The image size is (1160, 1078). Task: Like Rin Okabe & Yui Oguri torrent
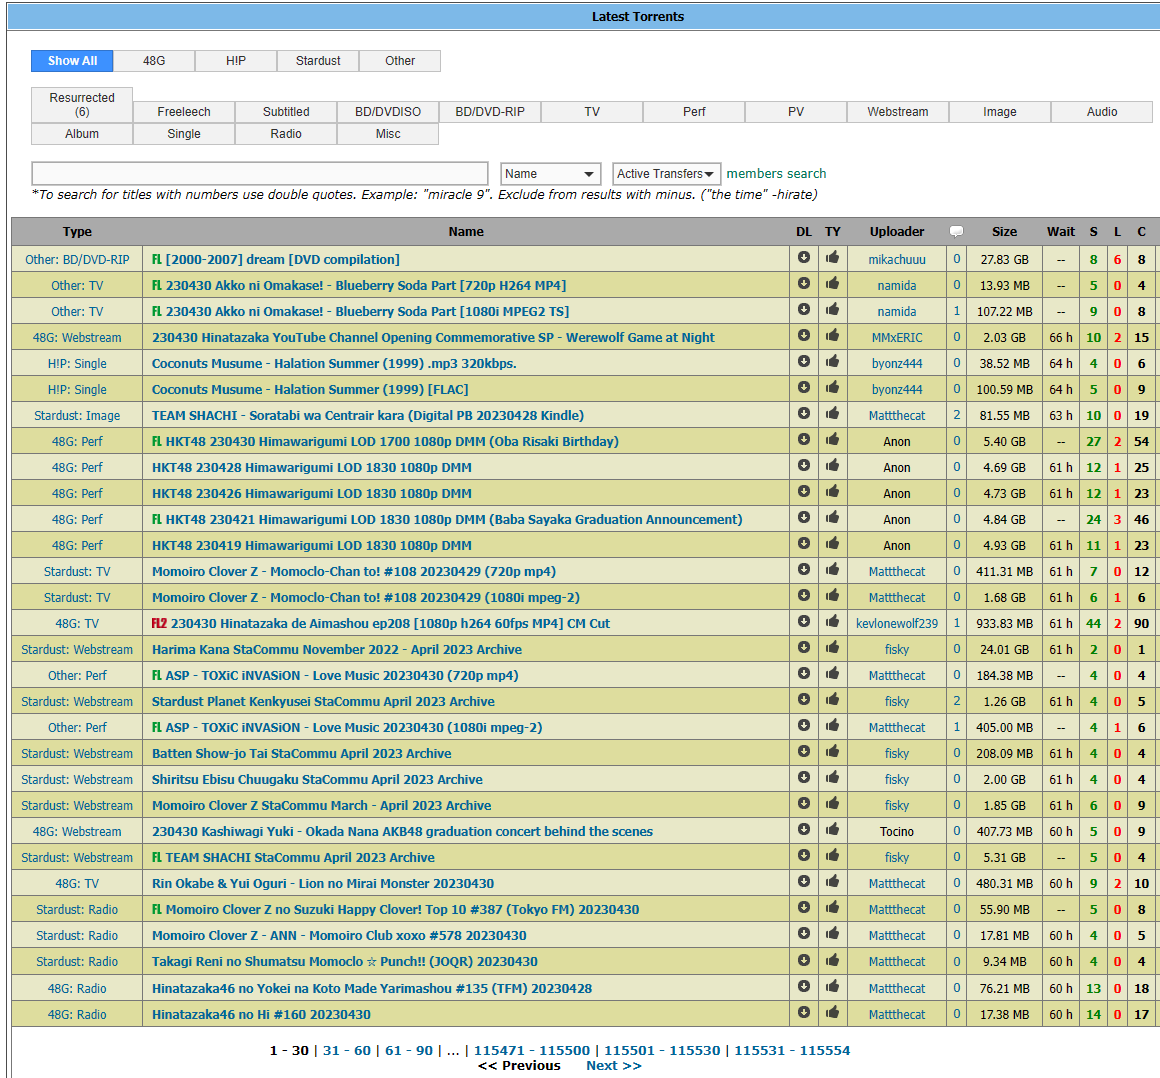pos(832,881)
